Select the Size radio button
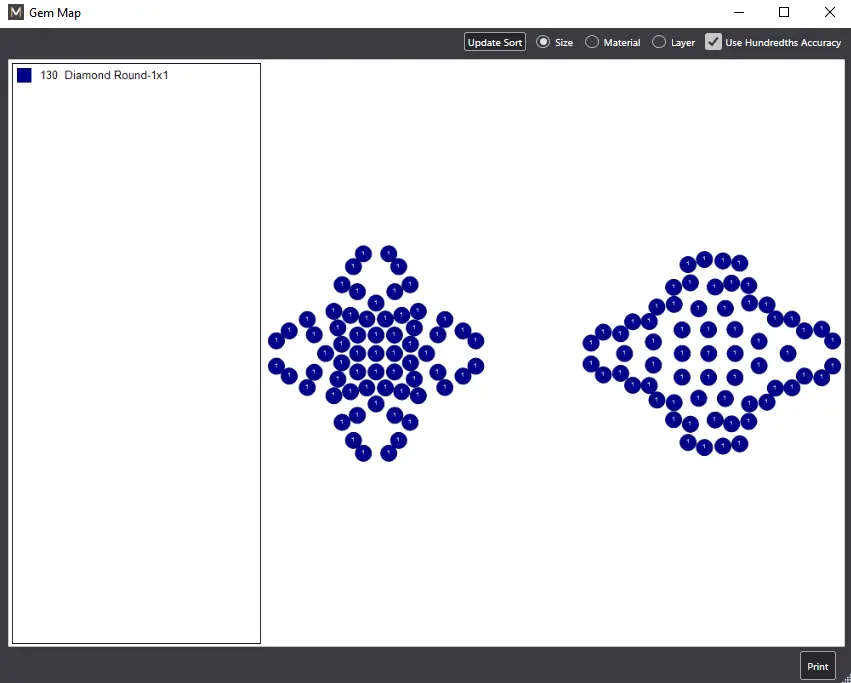Screen dimensions: 851x683 pos(543,42)
